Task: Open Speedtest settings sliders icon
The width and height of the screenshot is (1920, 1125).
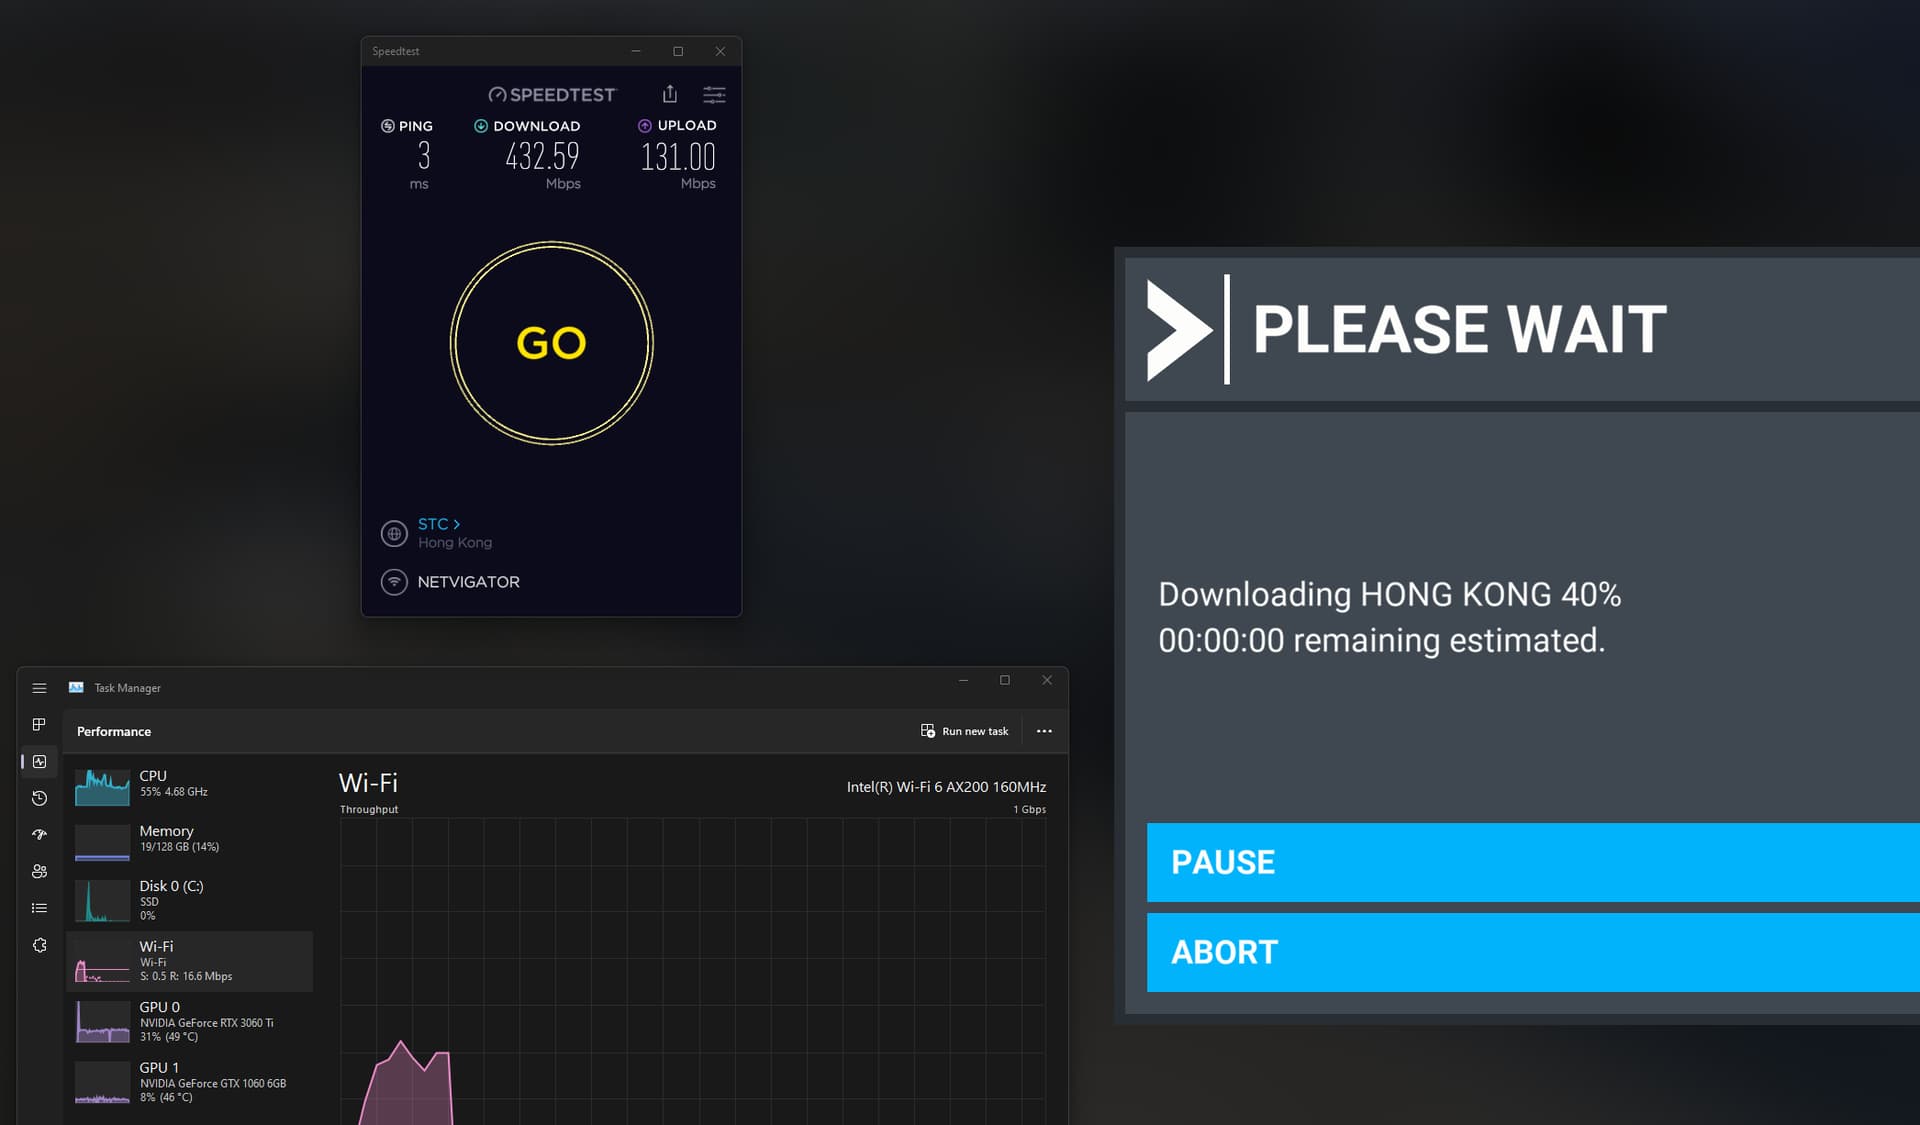Action: (714, 95)
